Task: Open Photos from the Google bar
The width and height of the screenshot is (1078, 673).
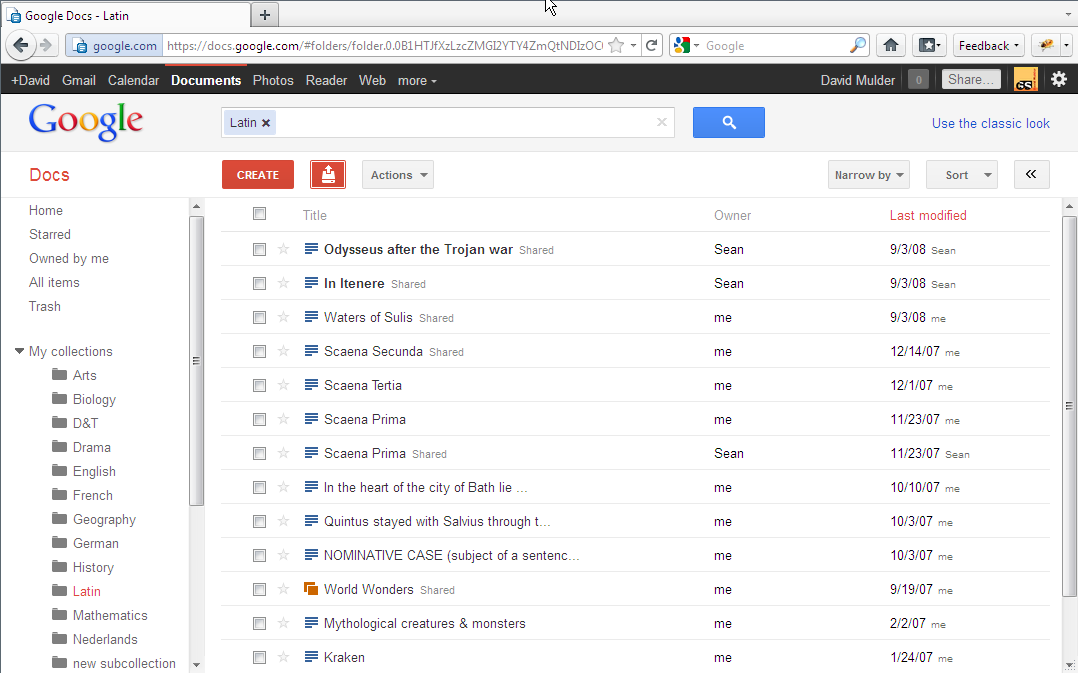Action: click(x=273, y=80)
